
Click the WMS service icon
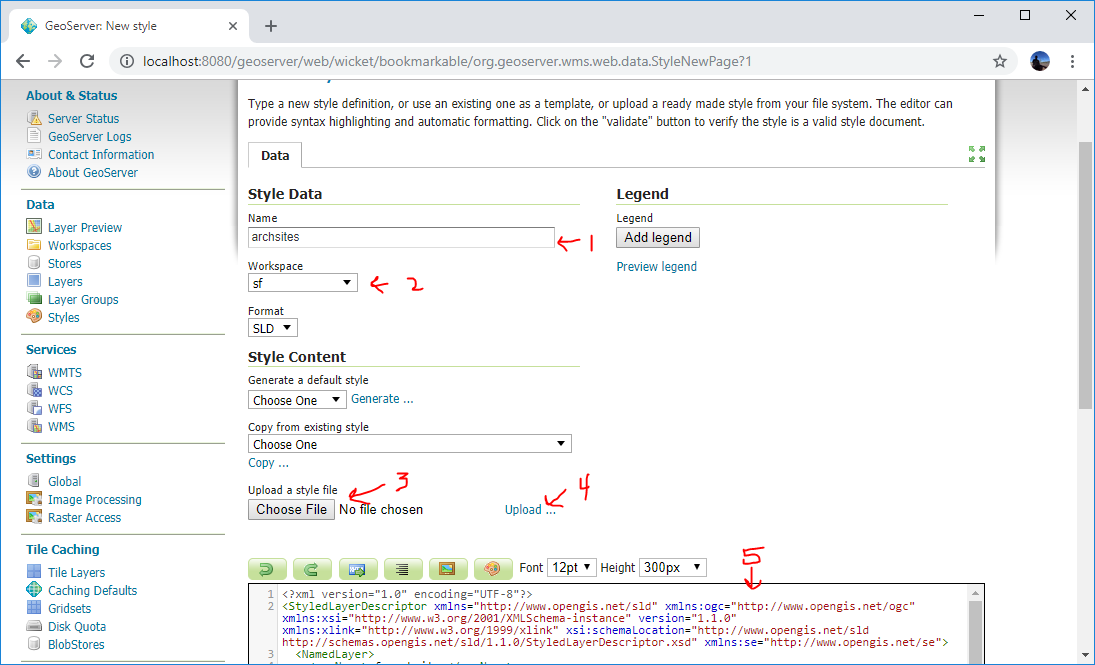34,426
